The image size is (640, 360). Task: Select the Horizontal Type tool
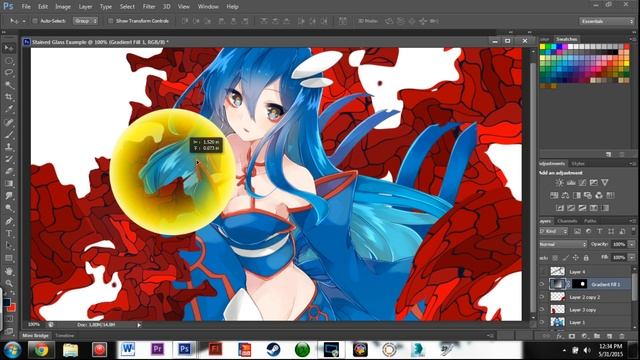click(x=9, y=233)
